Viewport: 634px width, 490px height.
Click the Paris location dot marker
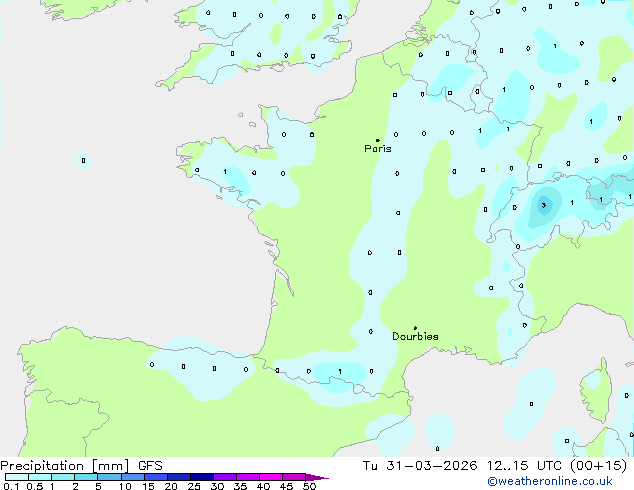point(378,140)
